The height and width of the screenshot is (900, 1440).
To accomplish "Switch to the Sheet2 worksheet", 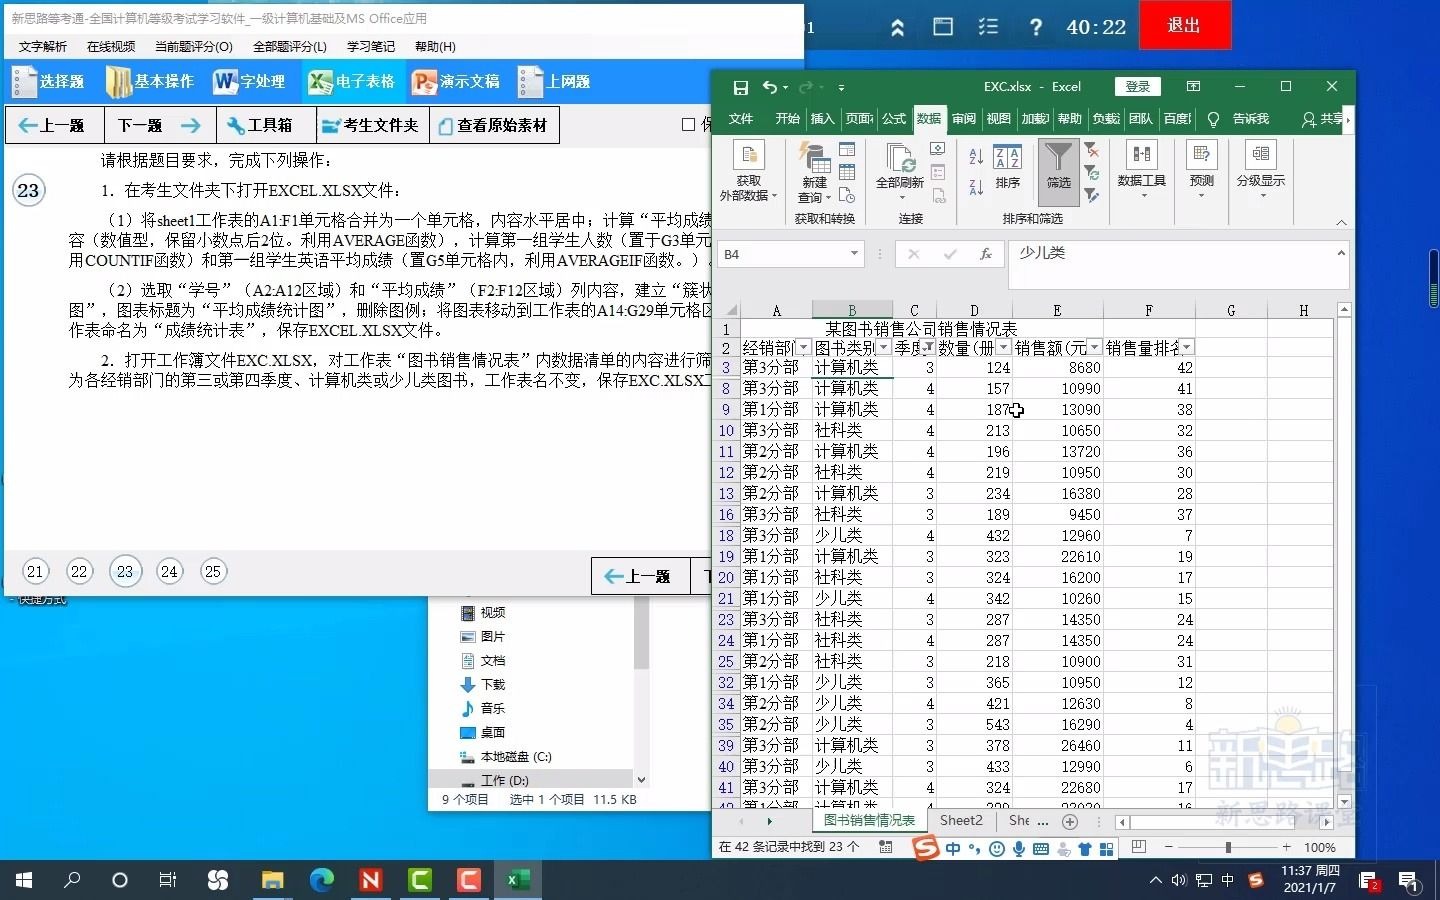I will click(960, 820).
